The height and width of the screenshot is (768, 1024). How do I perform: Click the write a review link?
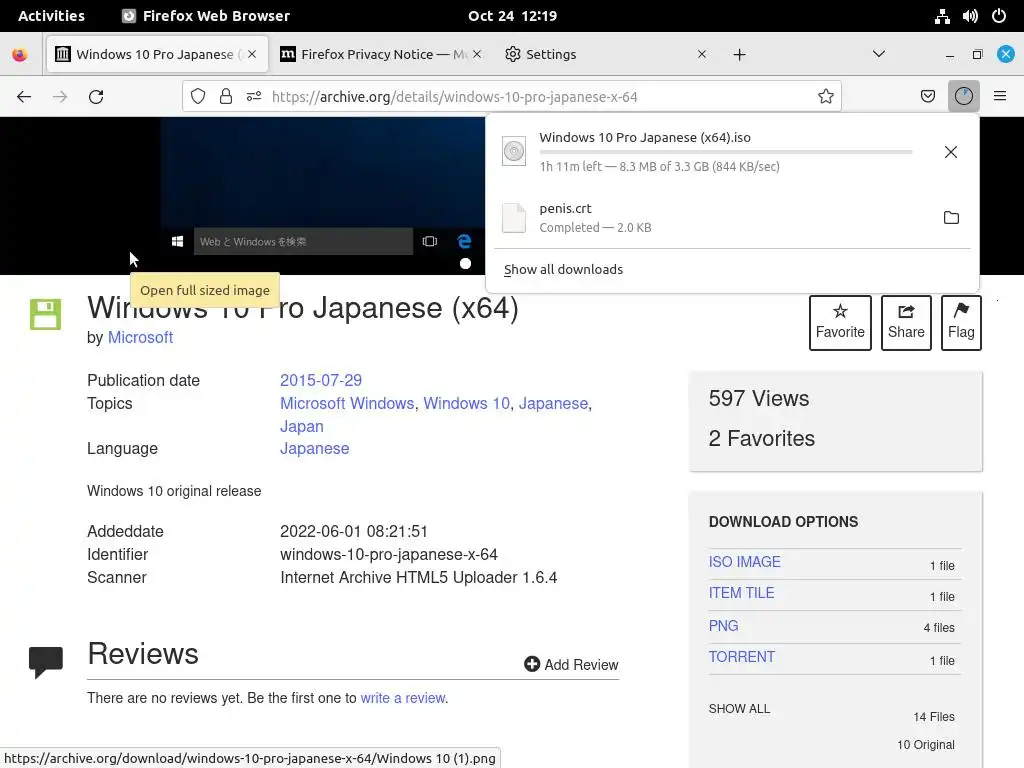[403, 698]
